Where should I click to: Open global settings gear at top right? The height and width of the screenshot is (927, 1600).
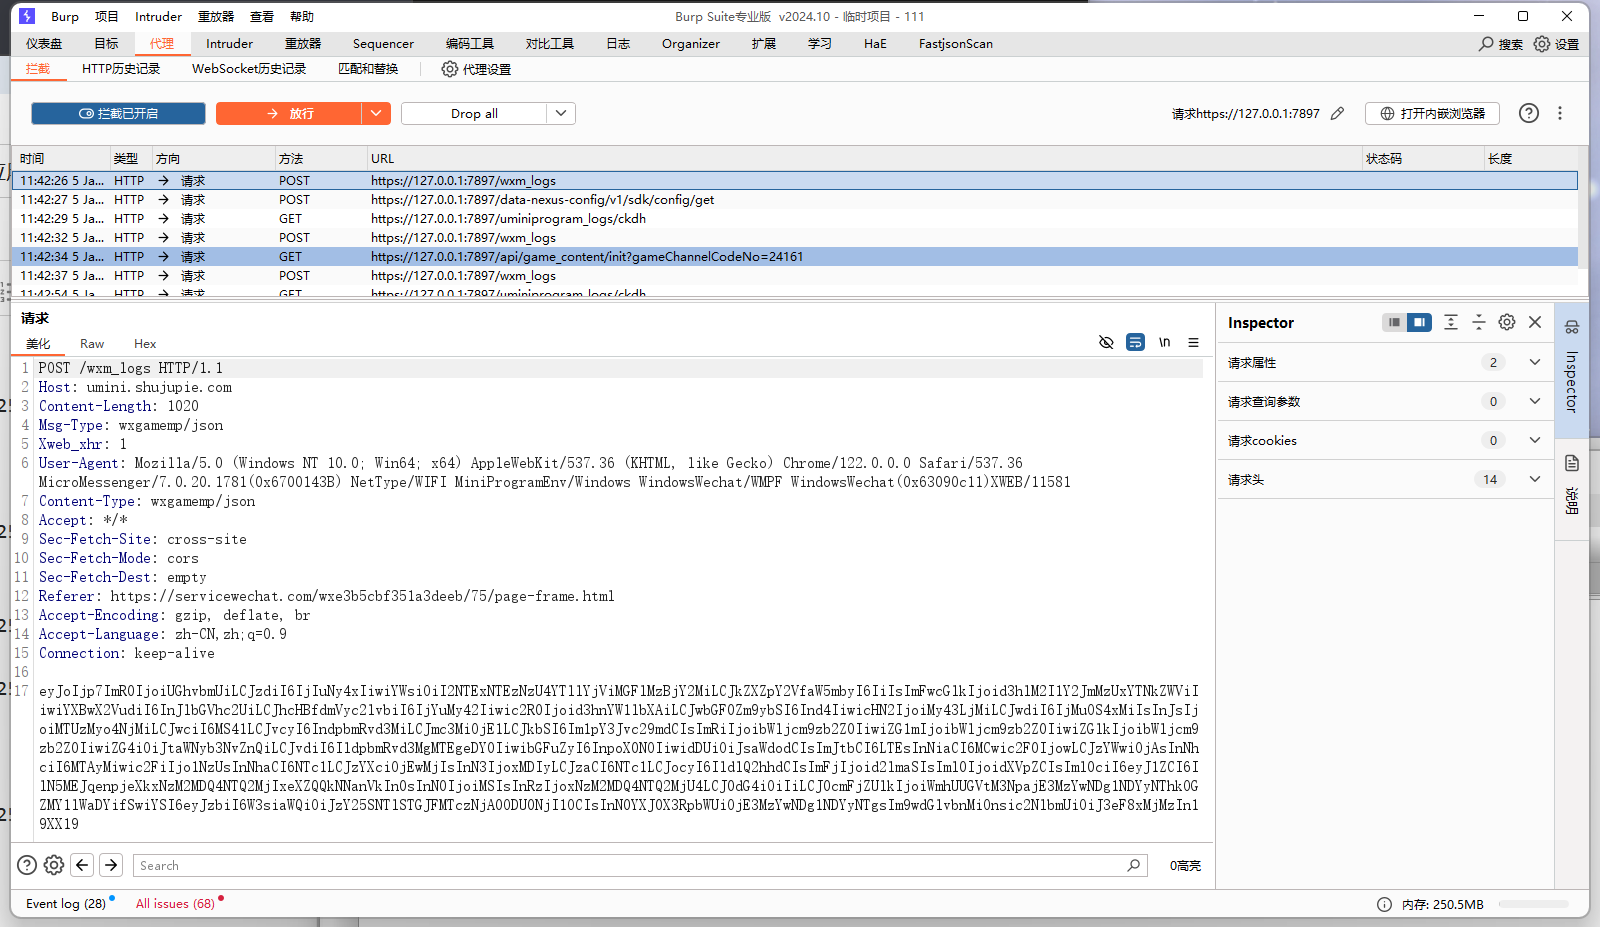click(1542, 44)
